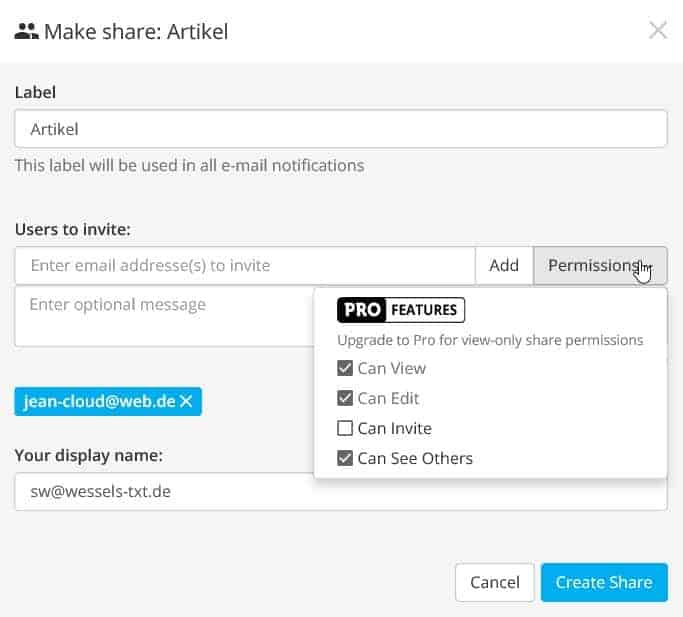Focus the email addresses to invite field
The width and height of the screenshot is (683, 617).
tap(245, 265)
